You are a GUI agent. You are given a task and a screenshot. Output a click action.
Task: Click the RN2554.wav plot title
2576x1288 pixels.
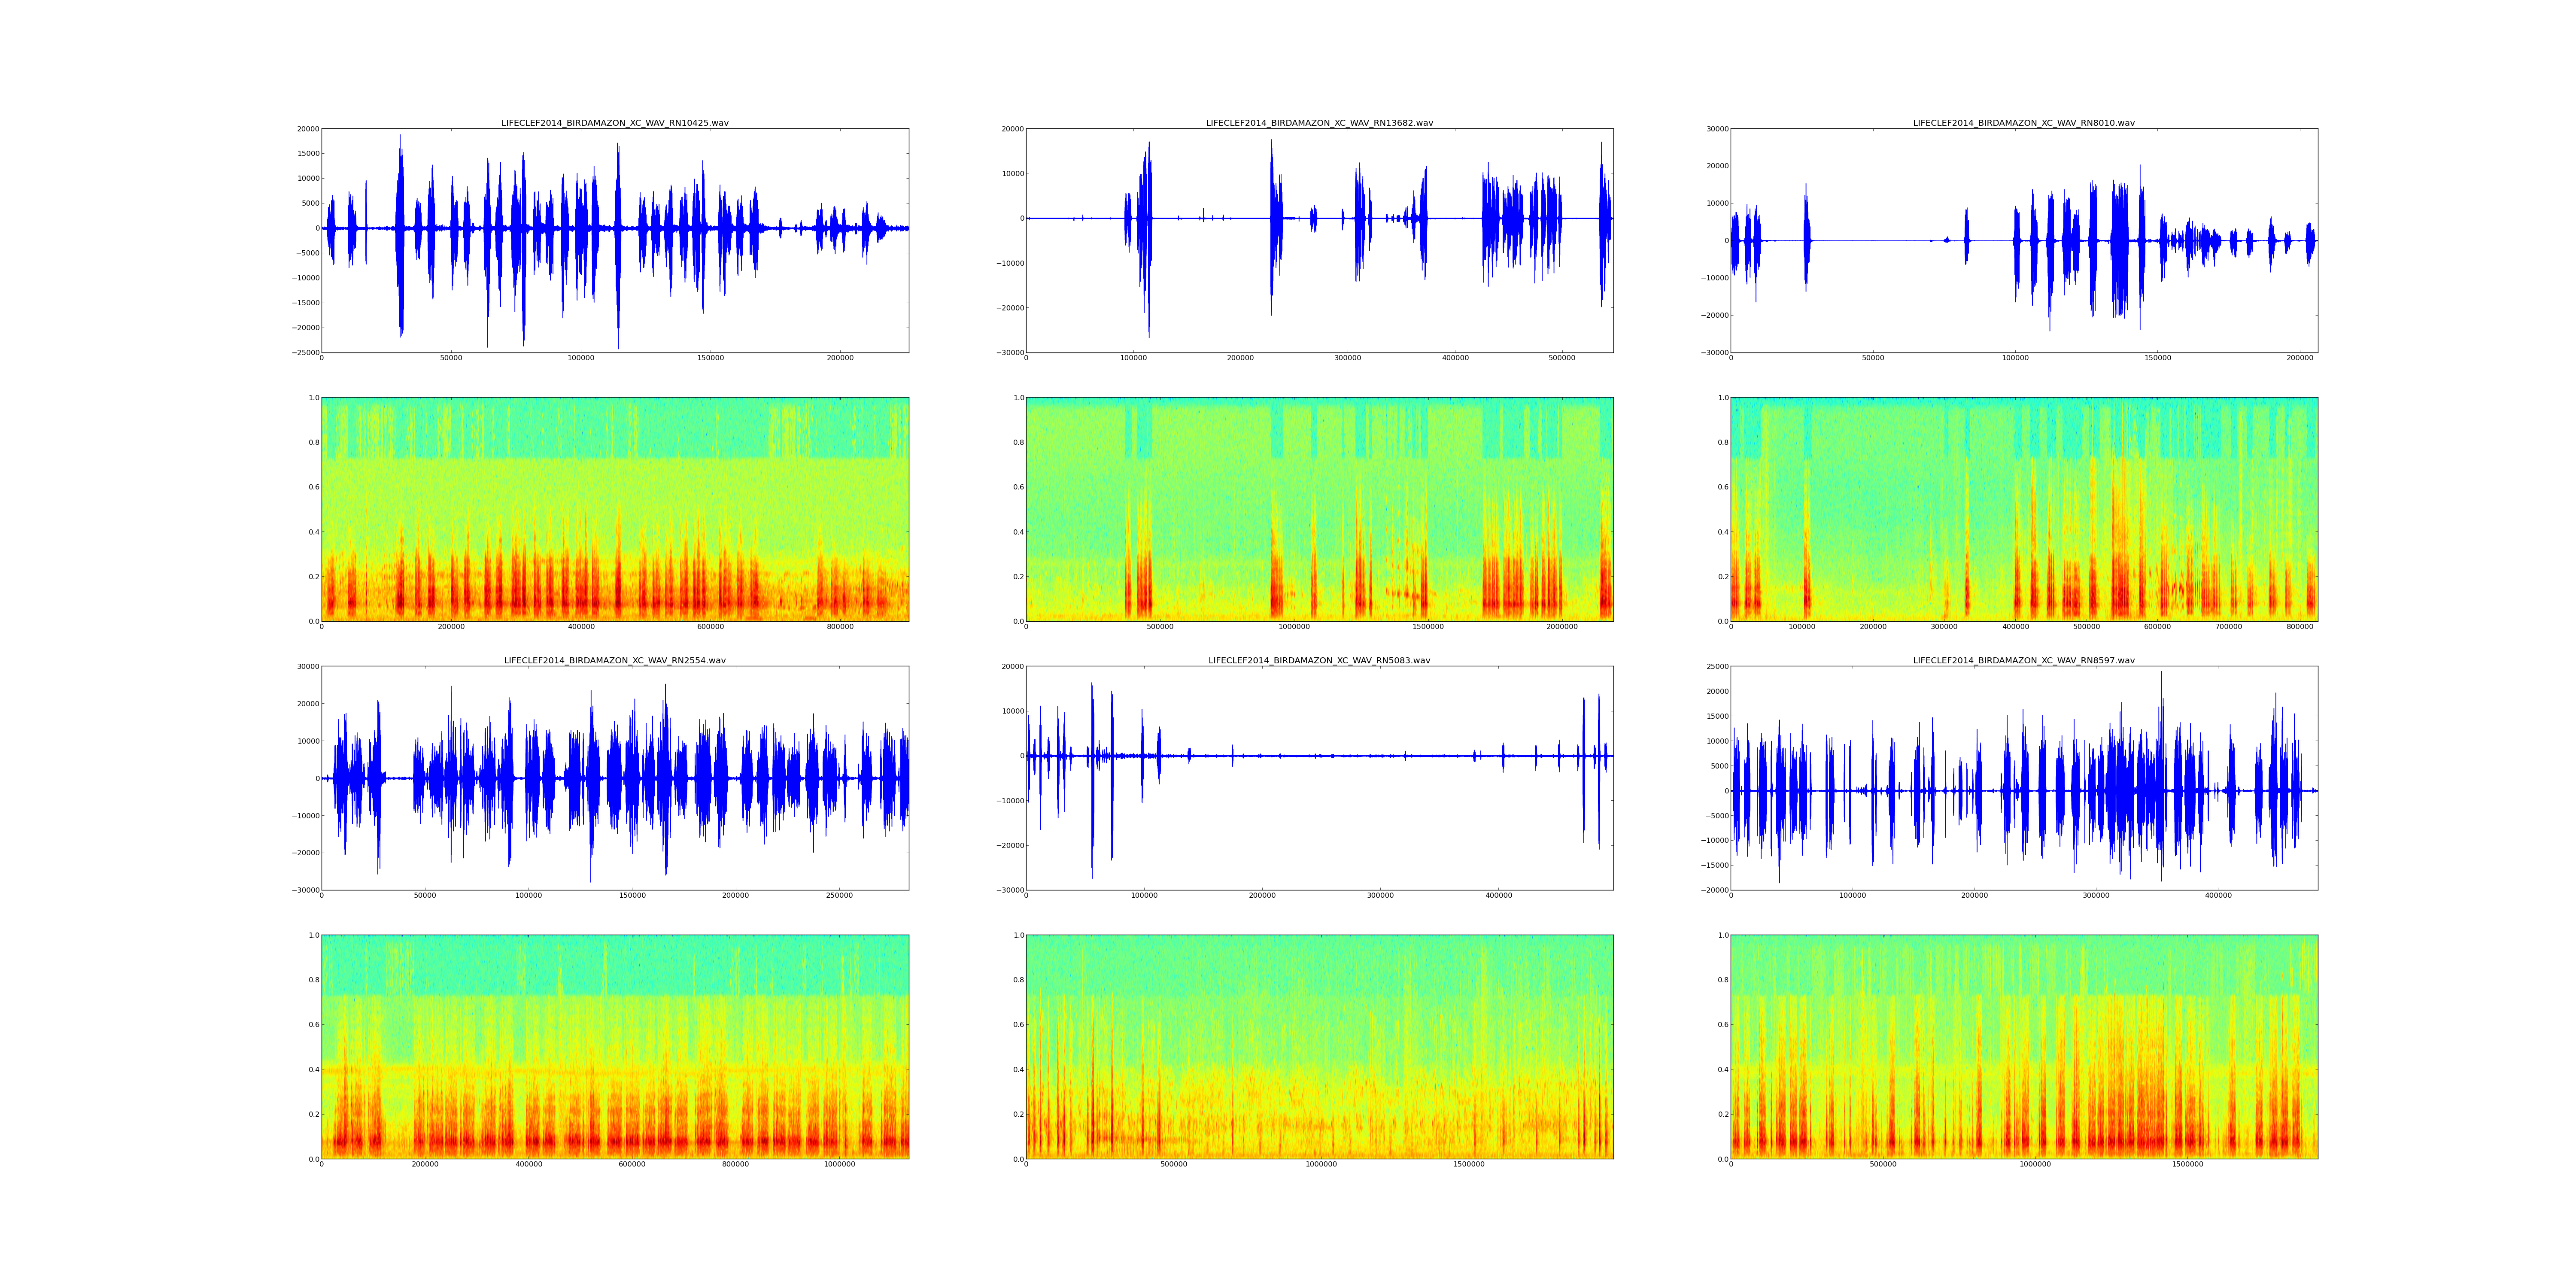614,660
